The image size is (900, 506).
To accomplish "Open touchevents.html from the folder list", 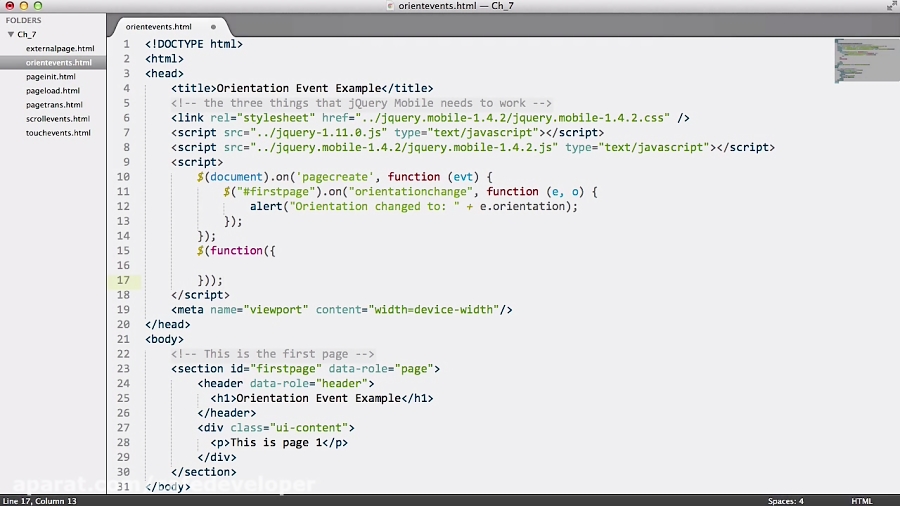I will (58, 133).
